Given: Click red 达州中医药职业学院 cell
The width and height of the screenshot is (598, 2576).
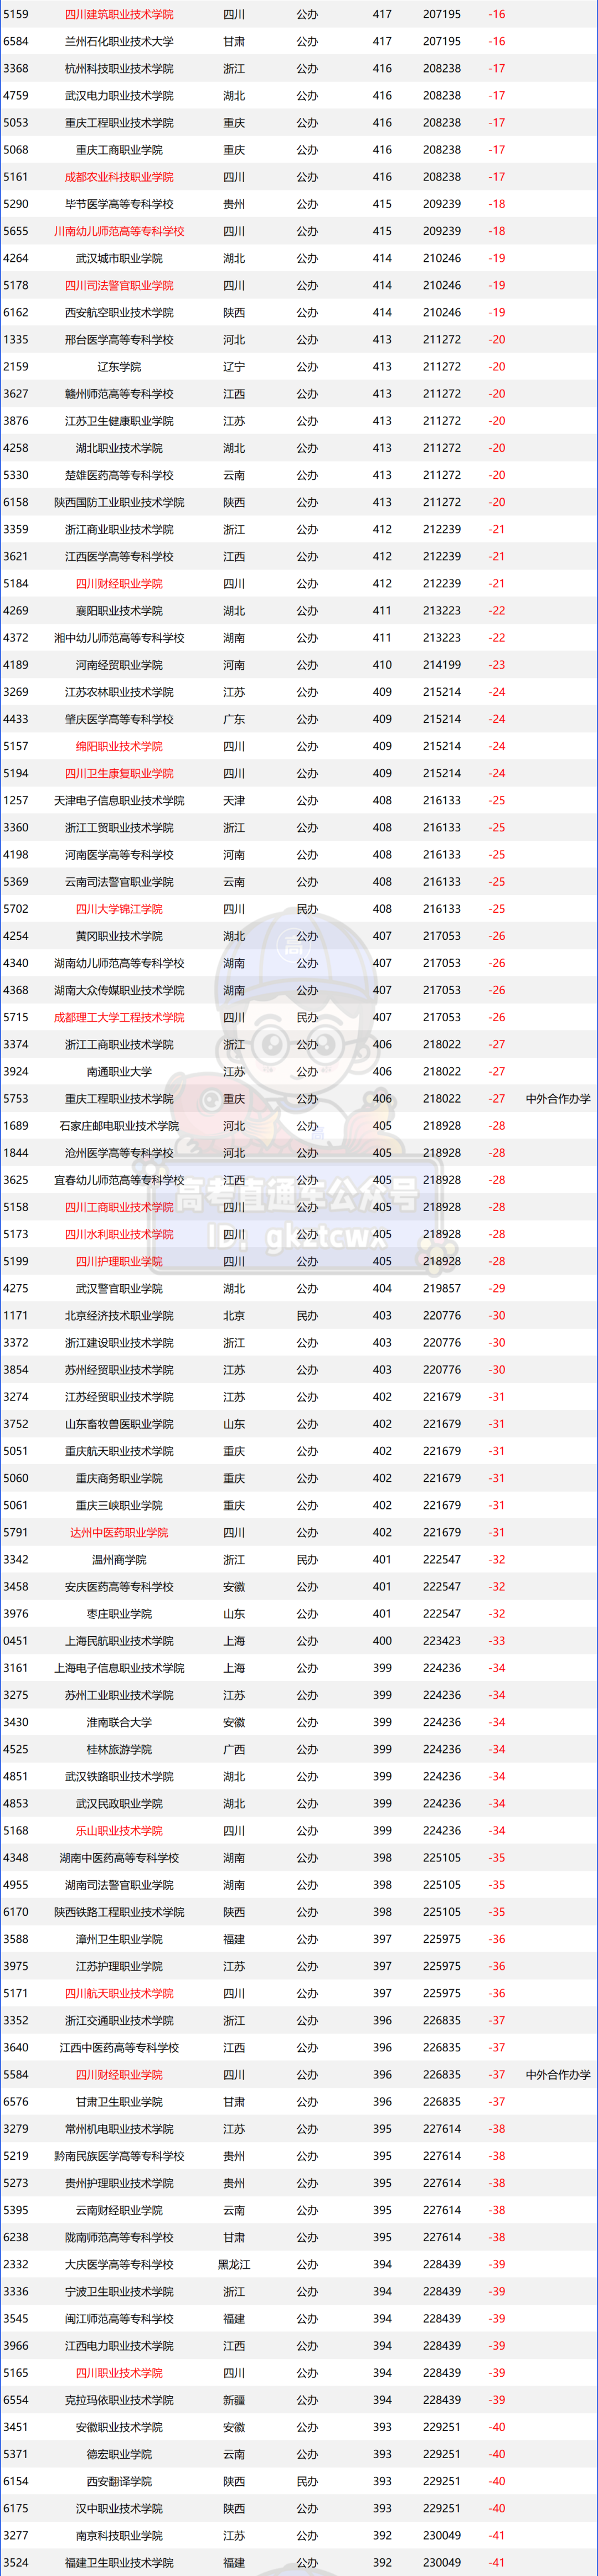Looking at the screenshot, I should pos(119,1532).
